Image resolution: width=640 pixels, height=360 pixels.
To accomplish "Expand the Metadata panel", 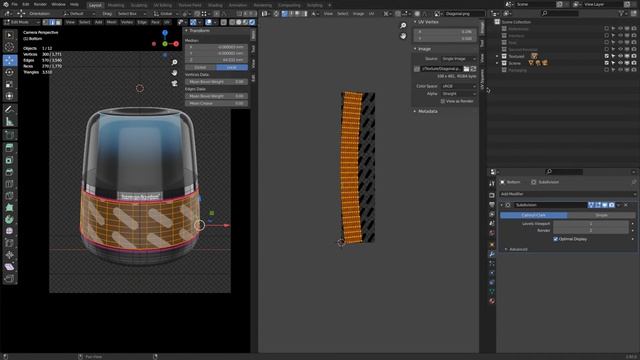I will 426,111.
